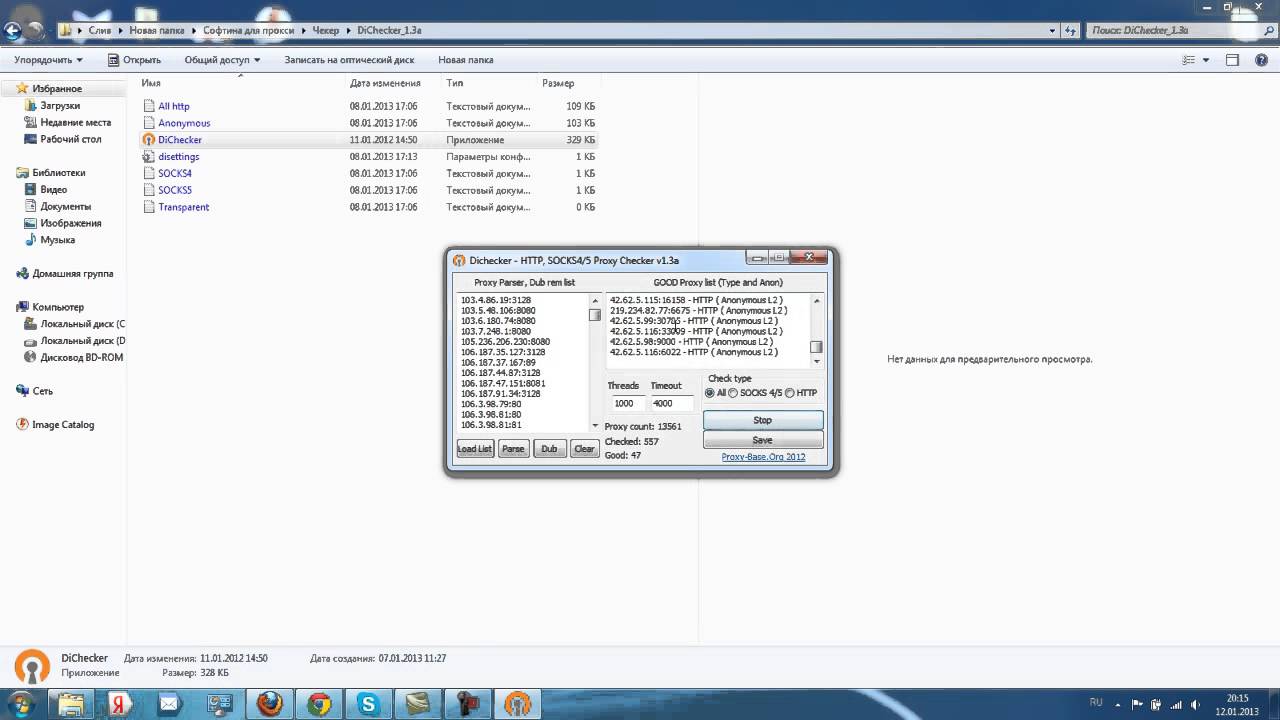This screenshot has height=720, width=1280.
Task: Select the SOCKS4 text file
Action: tap(174, 174)
